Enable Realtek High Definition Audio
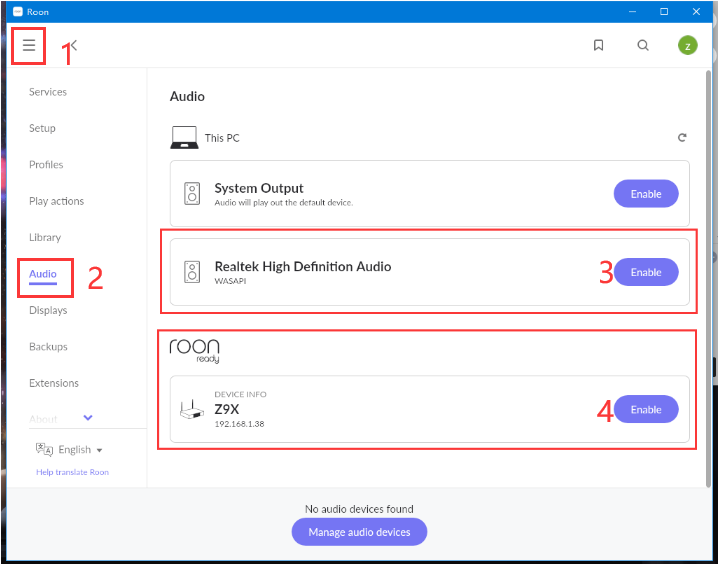Screen dimensions: 718x564 [x=645, y=272]
